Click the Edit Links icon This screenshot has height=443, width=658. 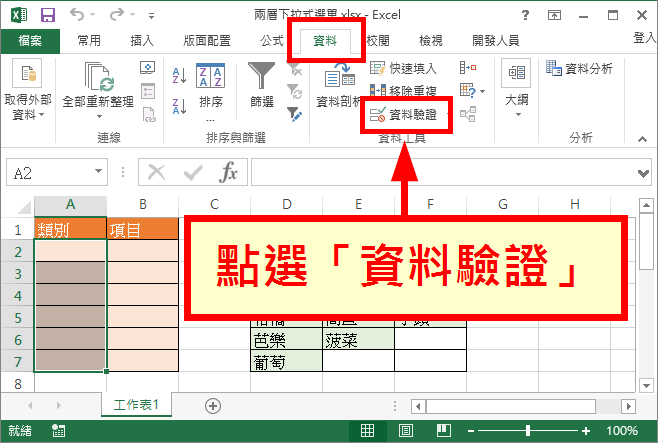pos(149,115)
